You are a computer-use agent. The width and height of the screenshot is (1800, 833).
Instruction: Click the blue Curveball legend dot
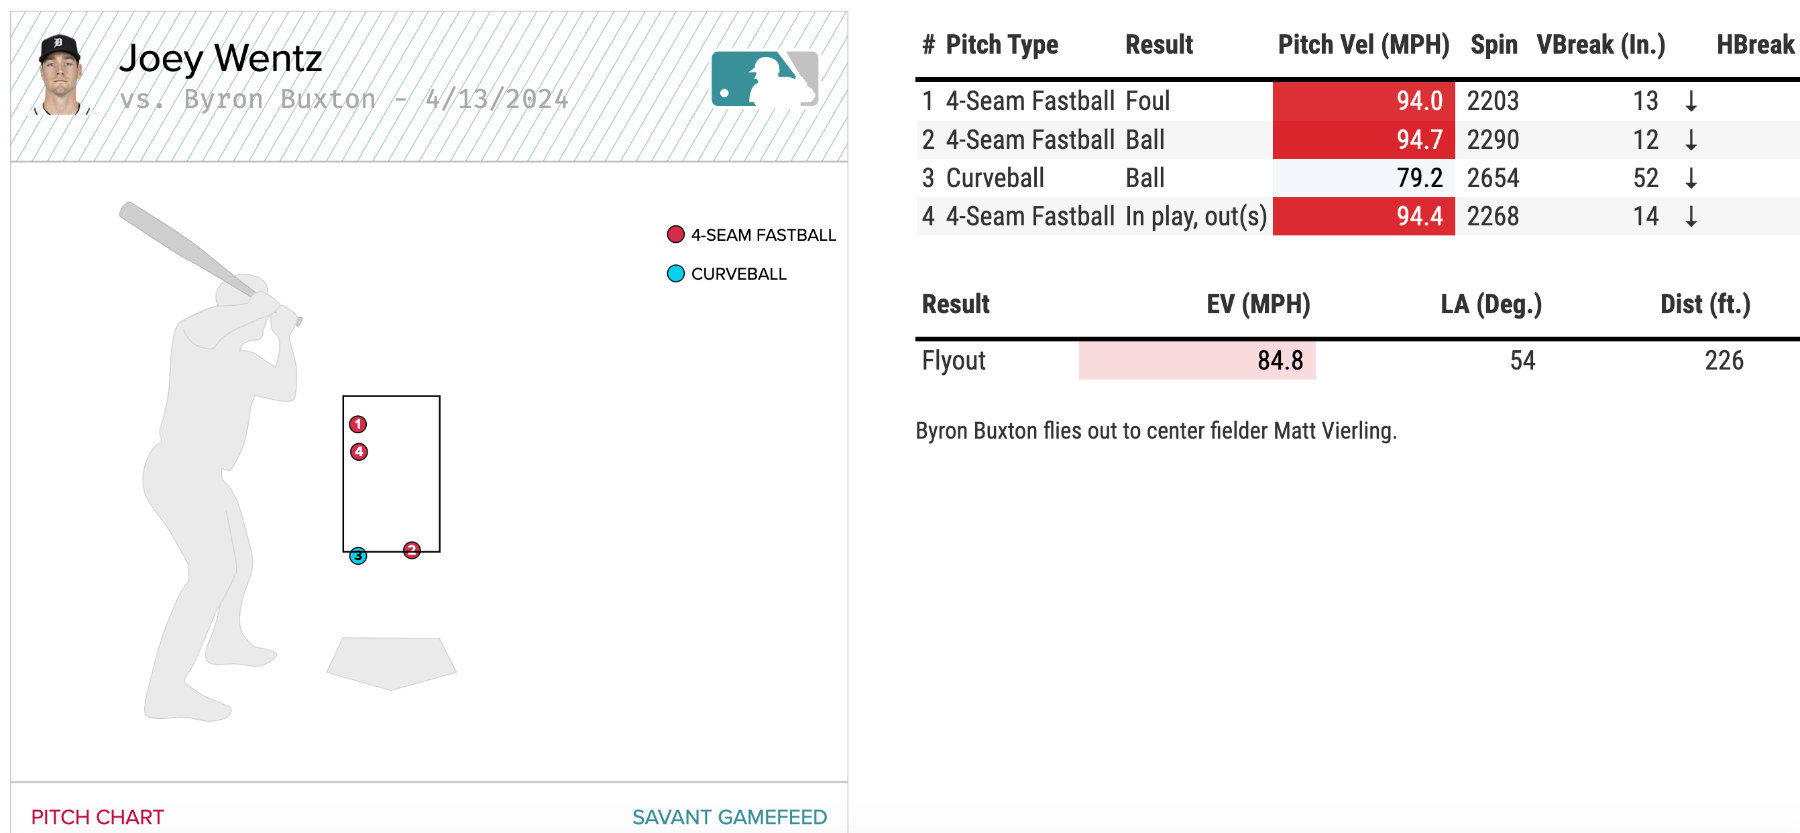pos(676,274)
